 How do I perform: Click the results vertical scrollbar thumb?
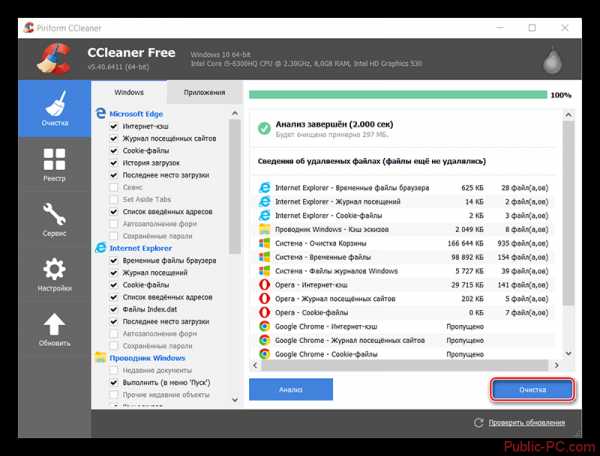[569, 213]
